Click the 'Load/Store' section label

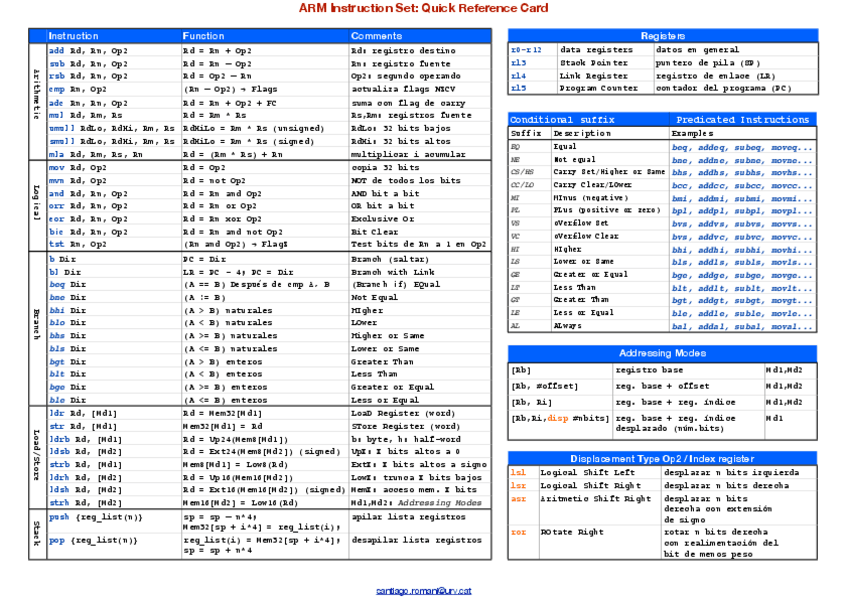click(x=37, y=455)
